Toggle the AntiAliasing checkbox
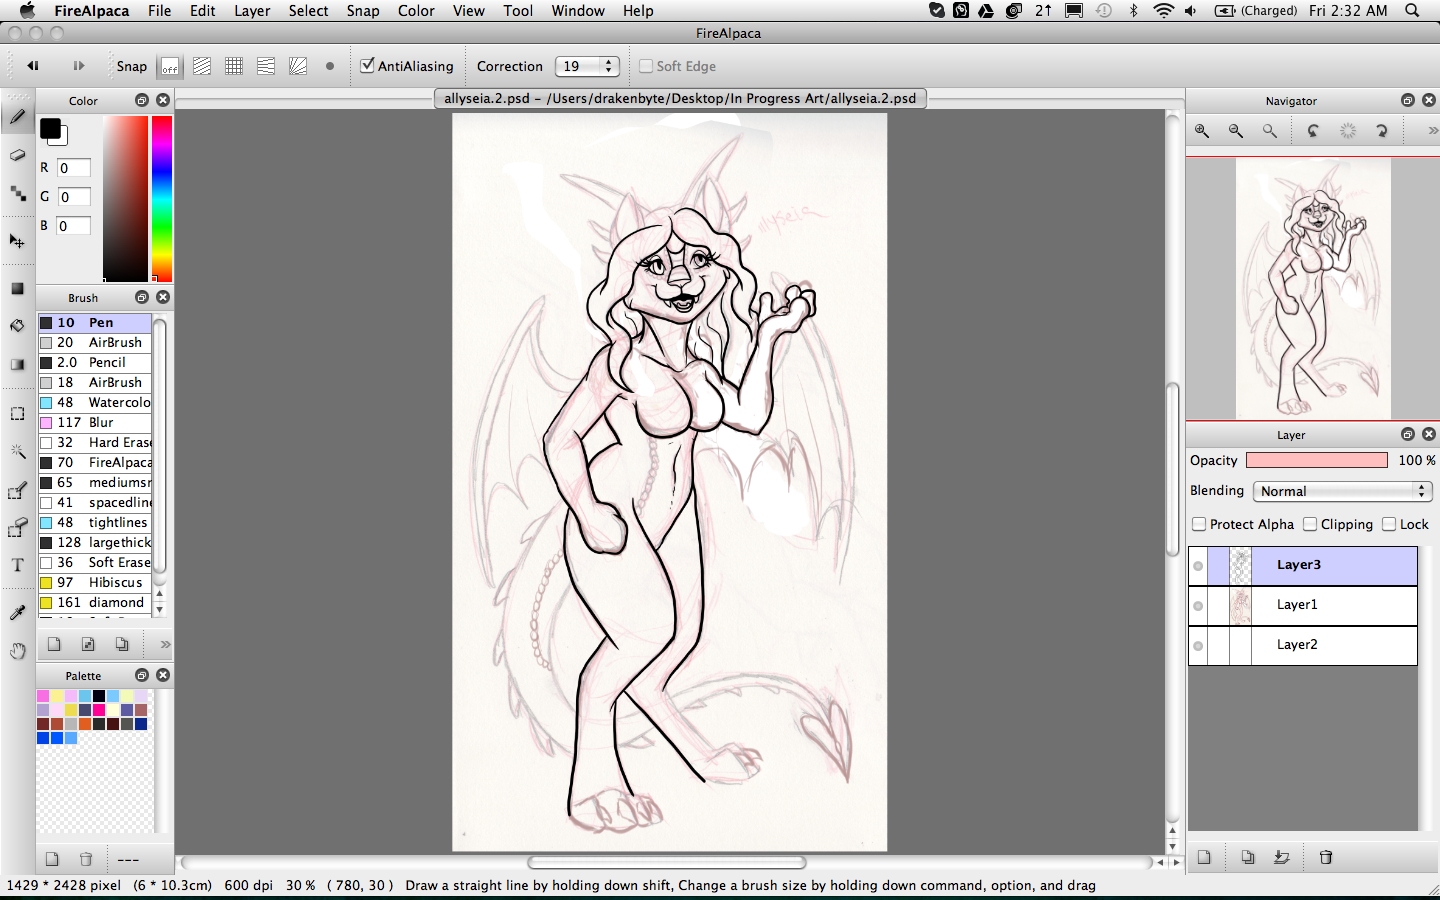This screenshot has height=900, width=1440. click(x=367, y=66)
